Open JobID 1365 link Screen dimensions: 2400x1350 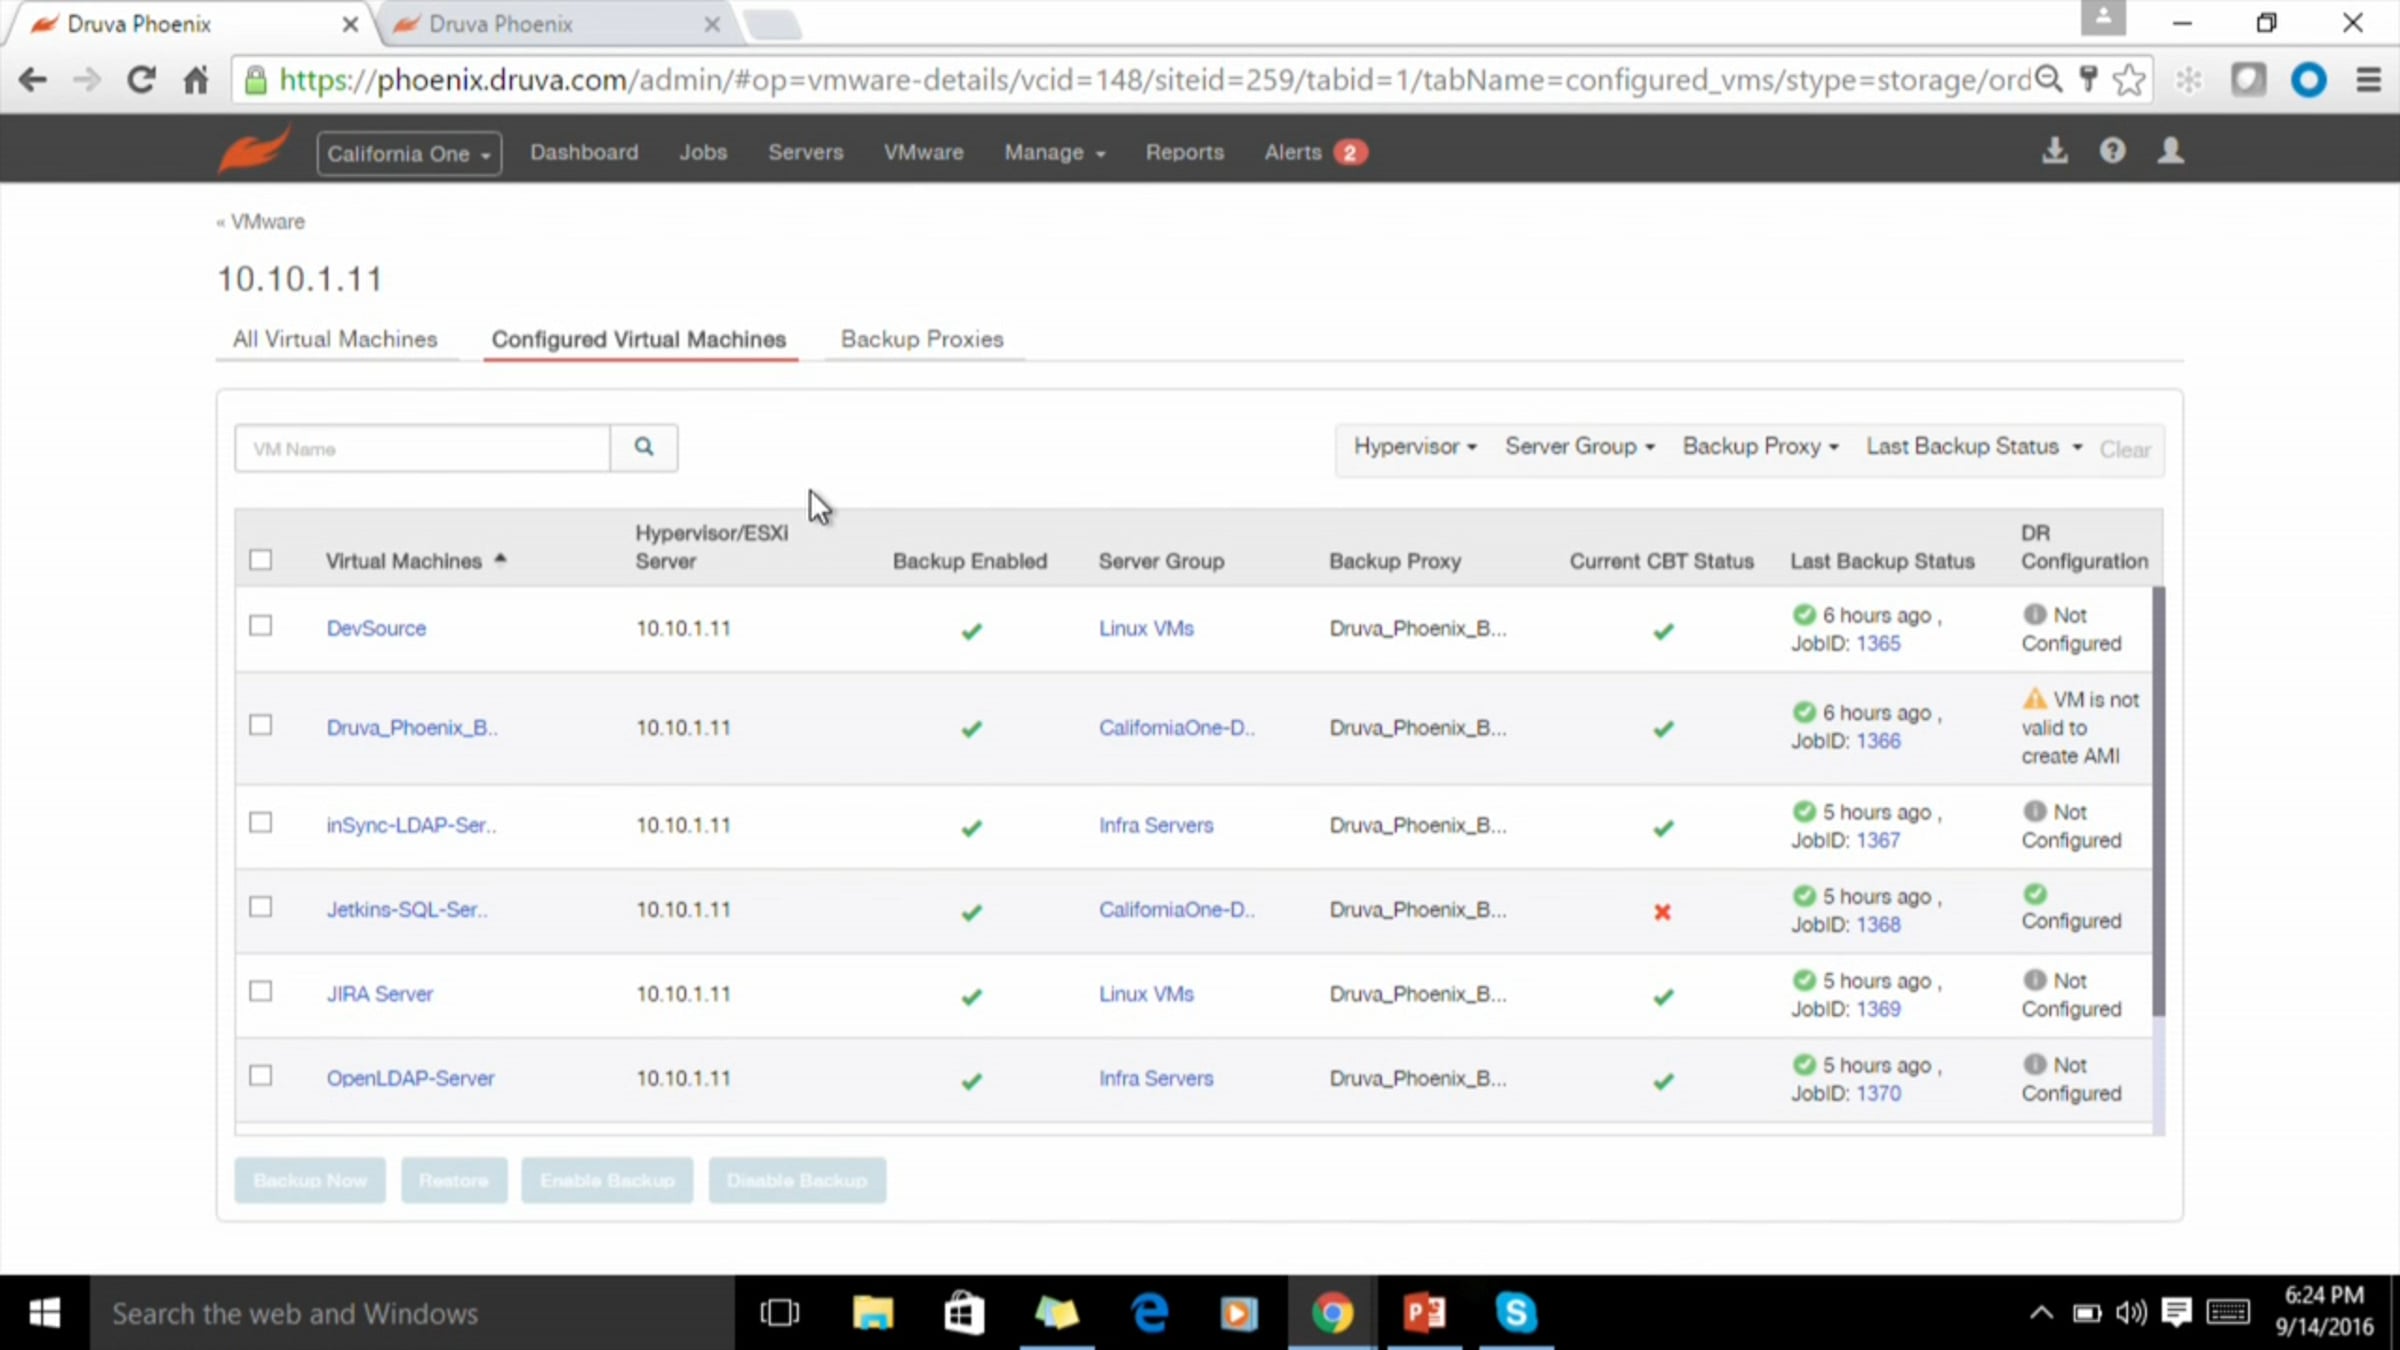pos(1879,643)
